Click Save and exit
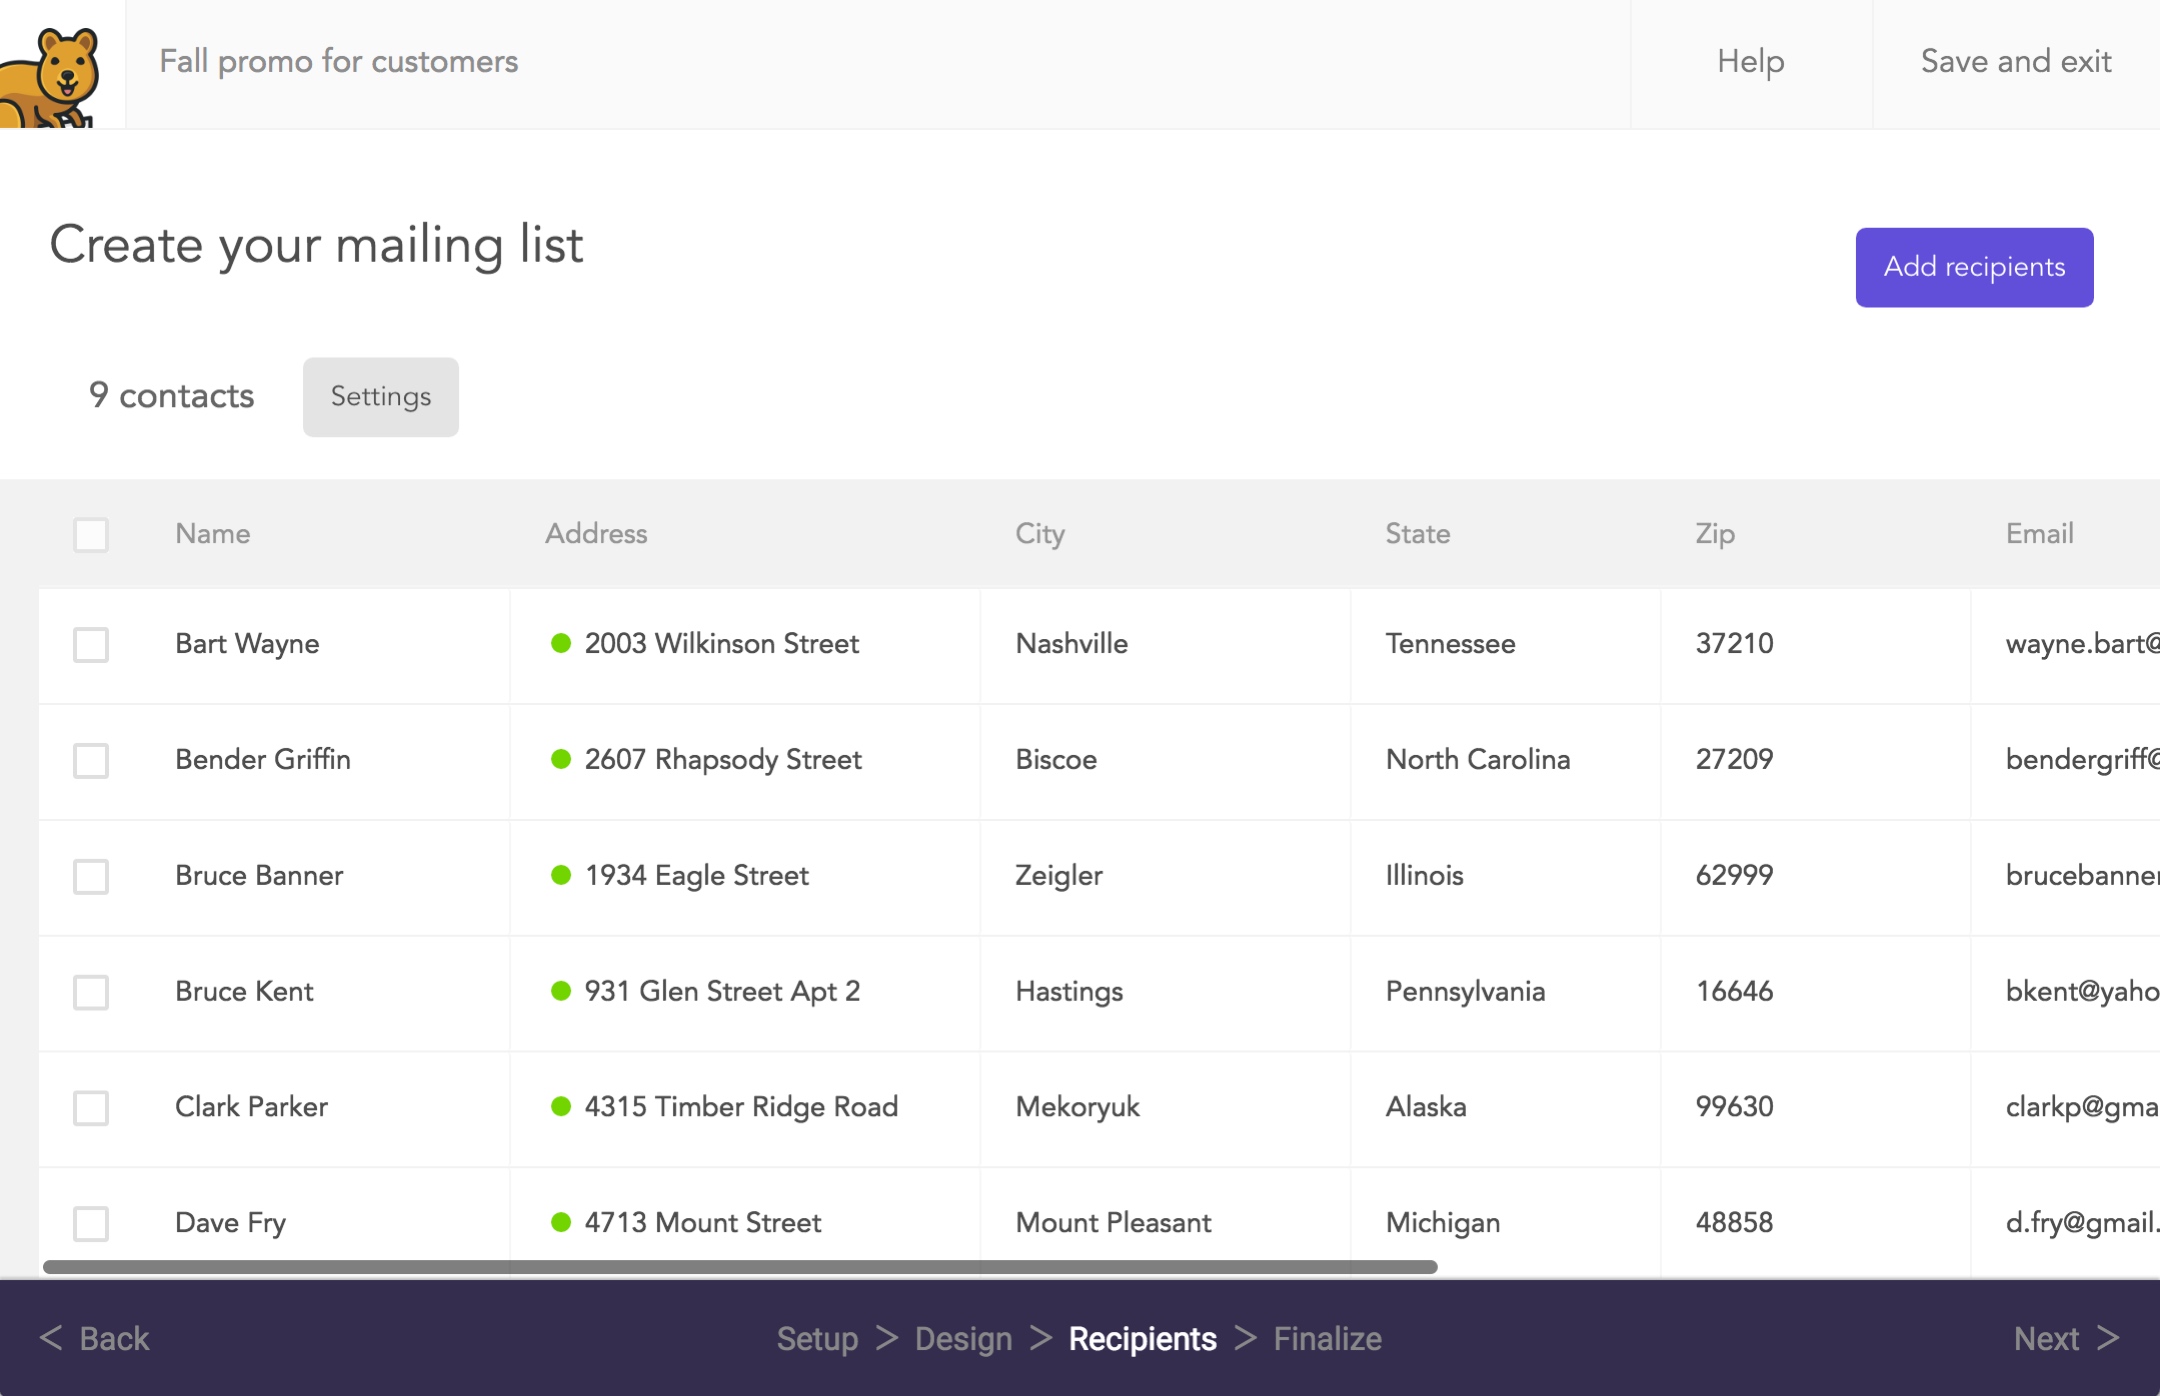Screen dimensions: 2160x1396 click(2015, 62)
